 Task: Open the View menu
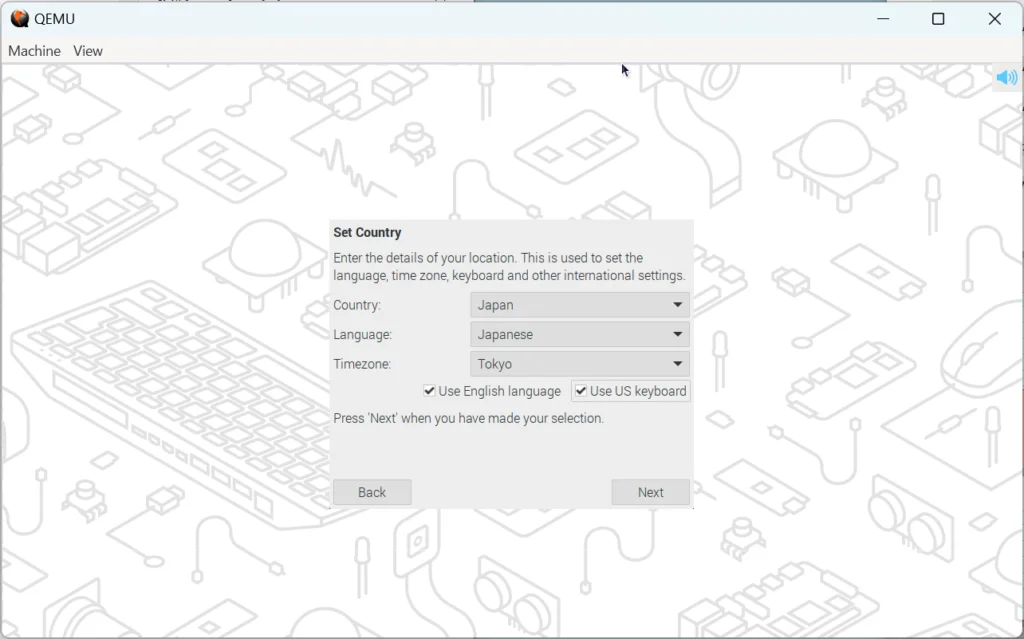point(88,51)
